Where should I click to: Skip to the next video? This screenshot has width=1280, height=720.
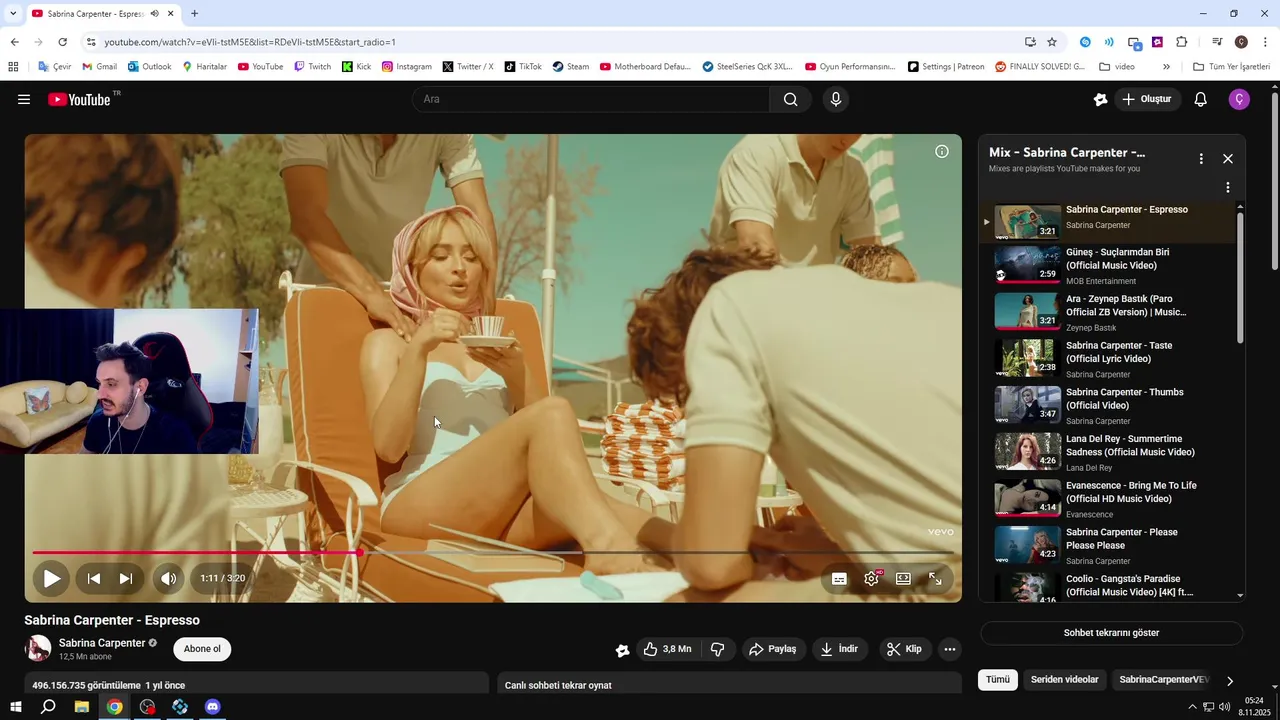point(126,578)
